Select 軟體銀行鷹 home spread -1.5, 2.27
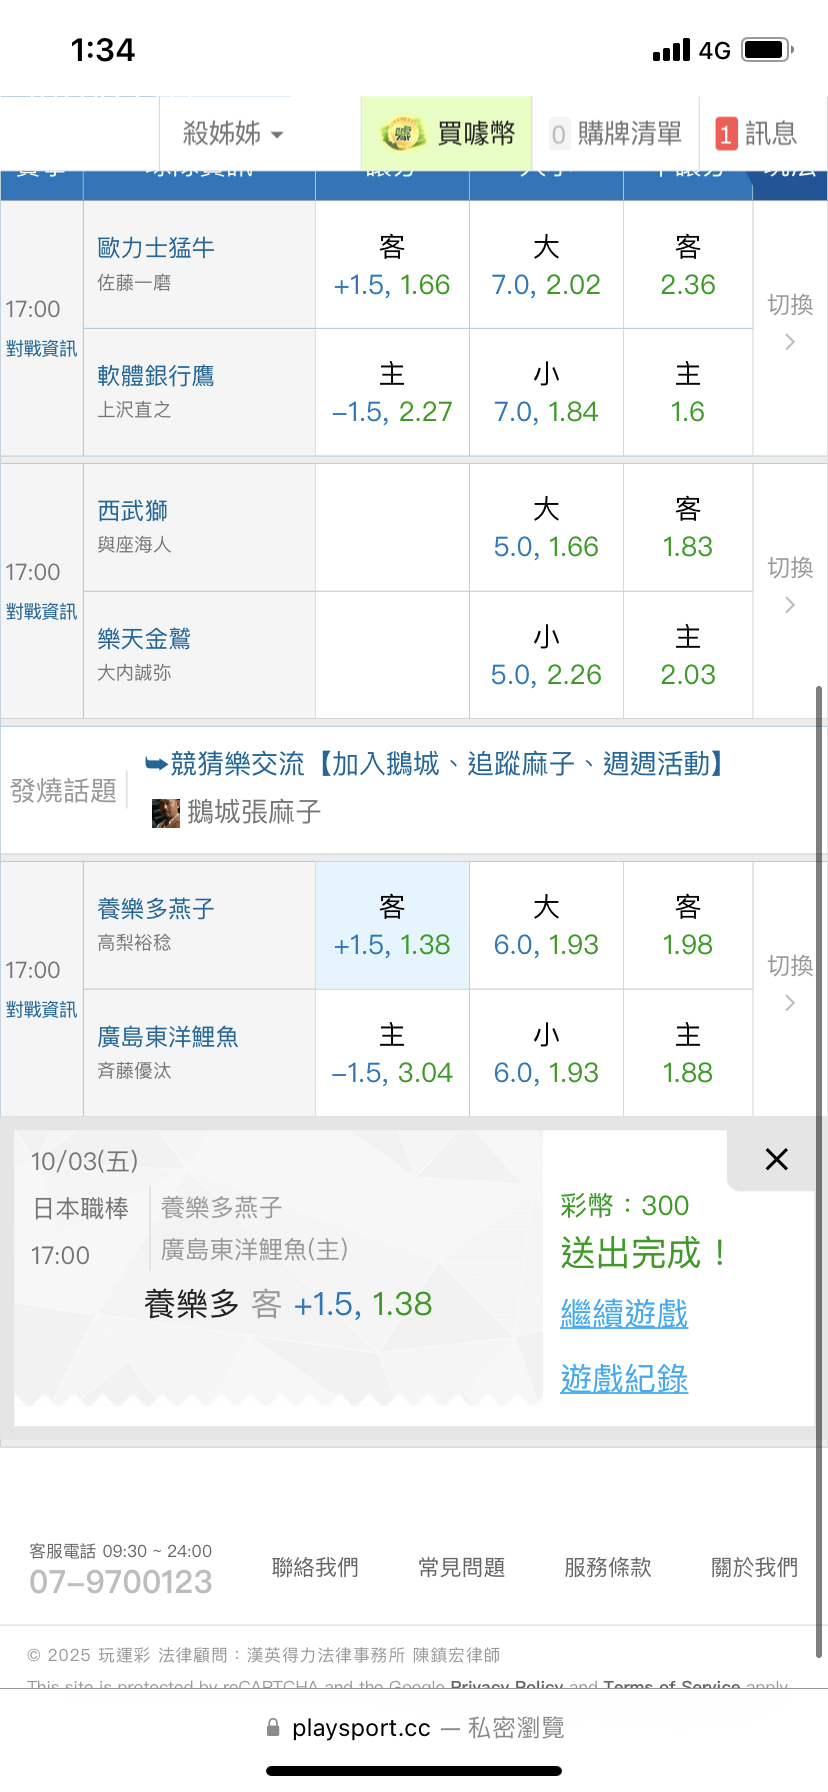828x1792 pixels. (x=392, y=393)
